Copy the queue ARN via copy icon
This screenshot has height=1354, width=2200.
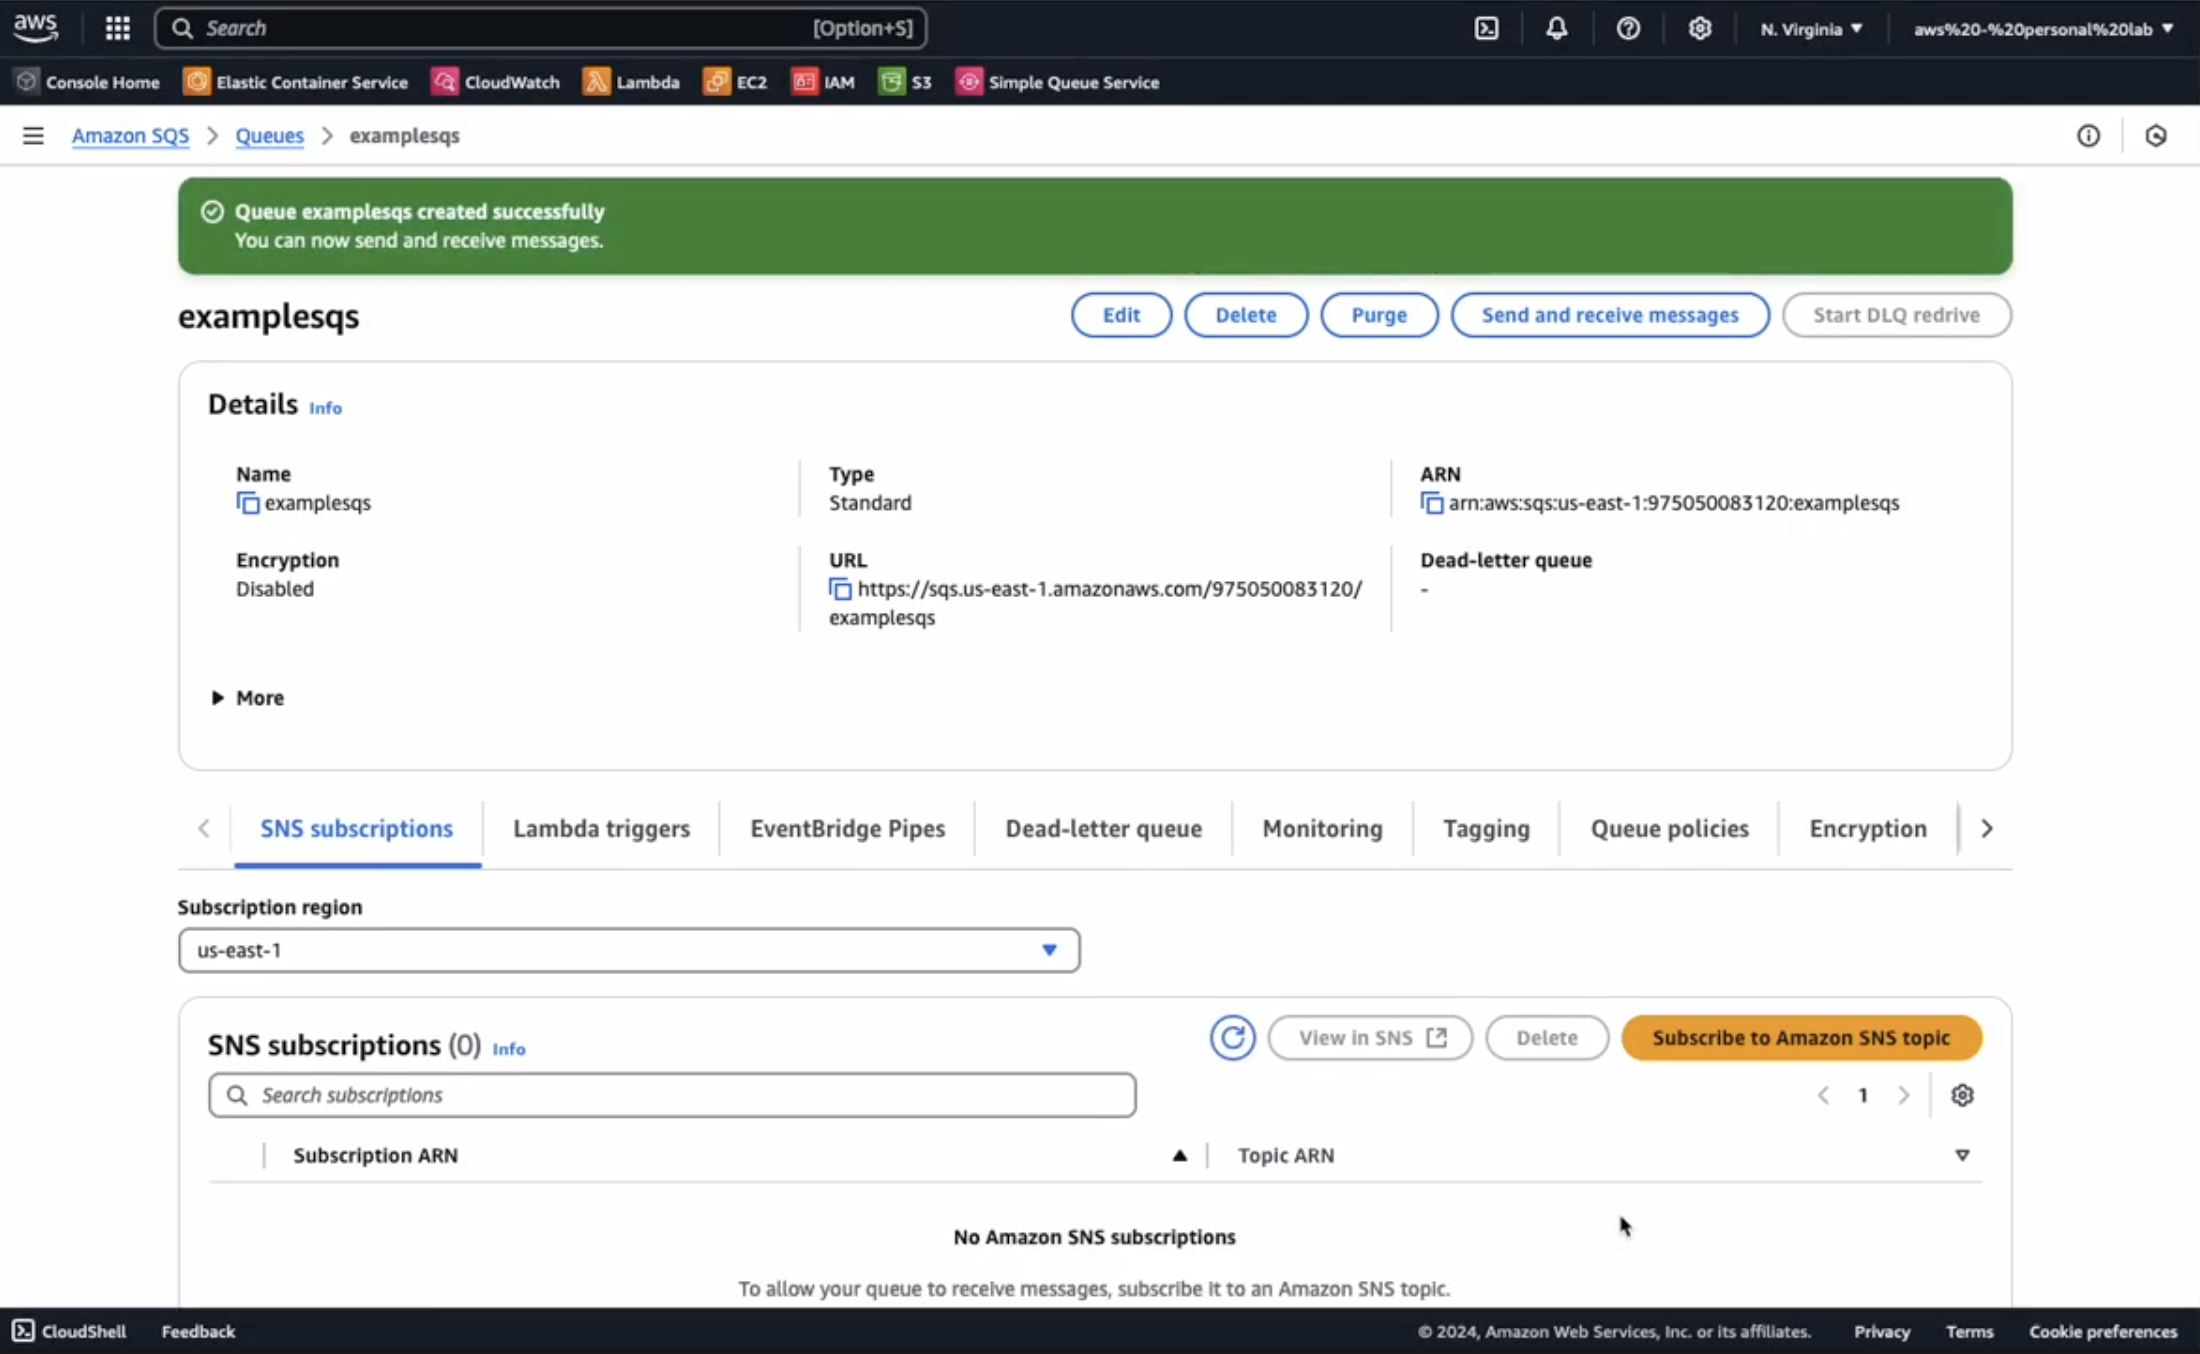tap(1432, 503)
